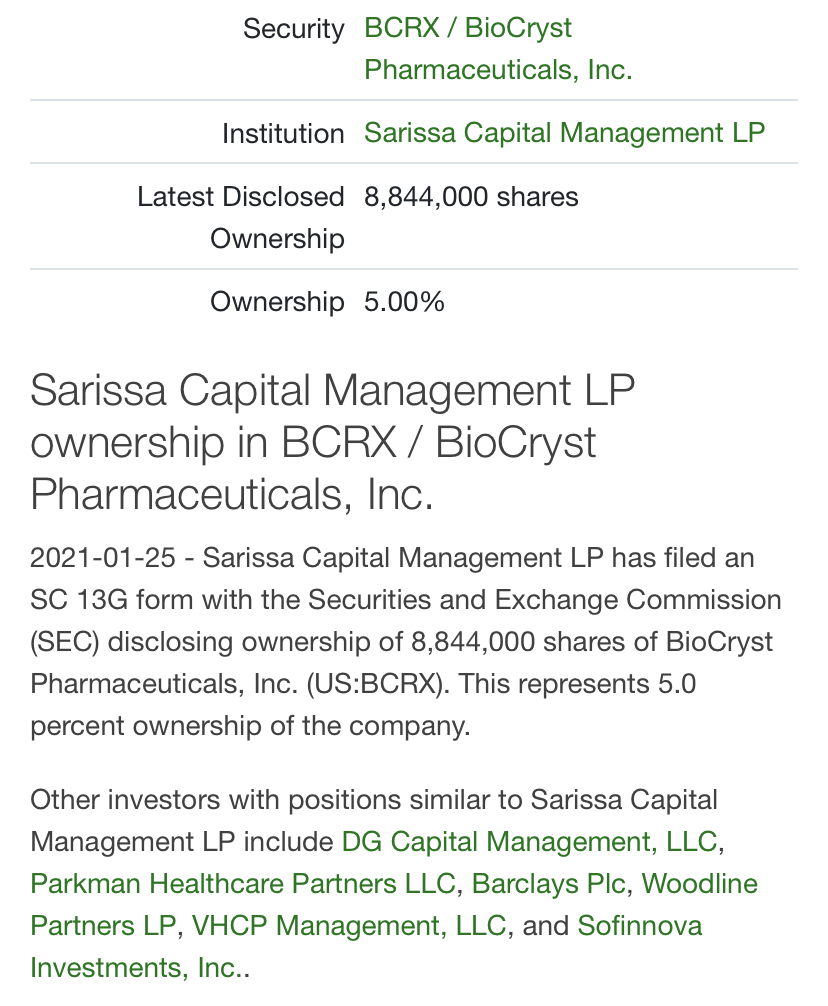Click the 5.00% ownership value
The image size is (828, 1006).
coord(404,302)
